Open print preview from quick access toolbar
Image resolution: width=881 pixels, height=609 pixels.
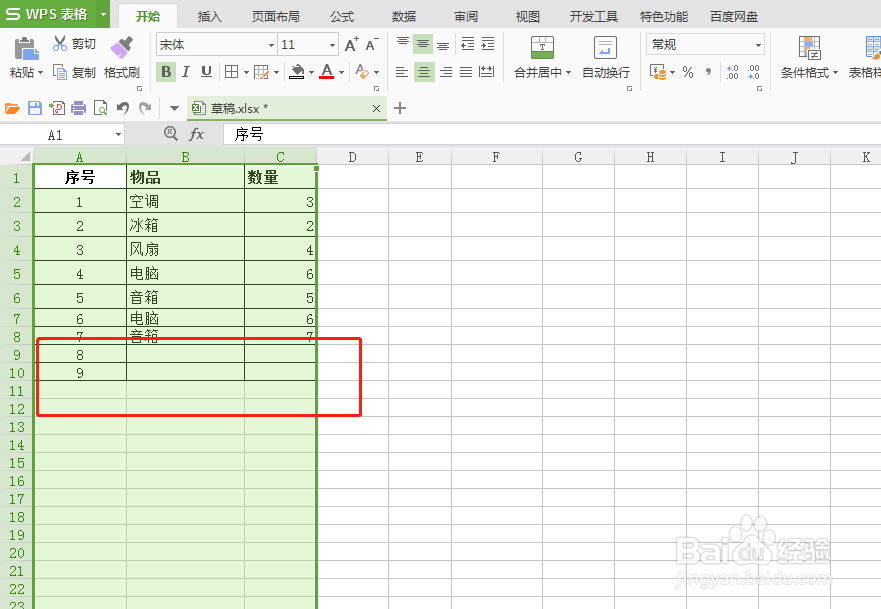coord(101,107)
